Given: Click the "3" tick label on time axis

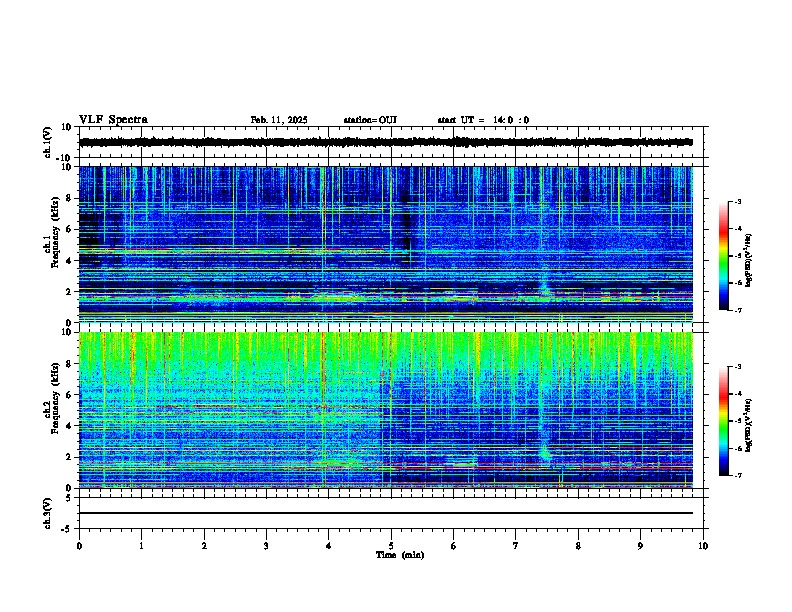Looking at the screenshot, I should (266, 546).
